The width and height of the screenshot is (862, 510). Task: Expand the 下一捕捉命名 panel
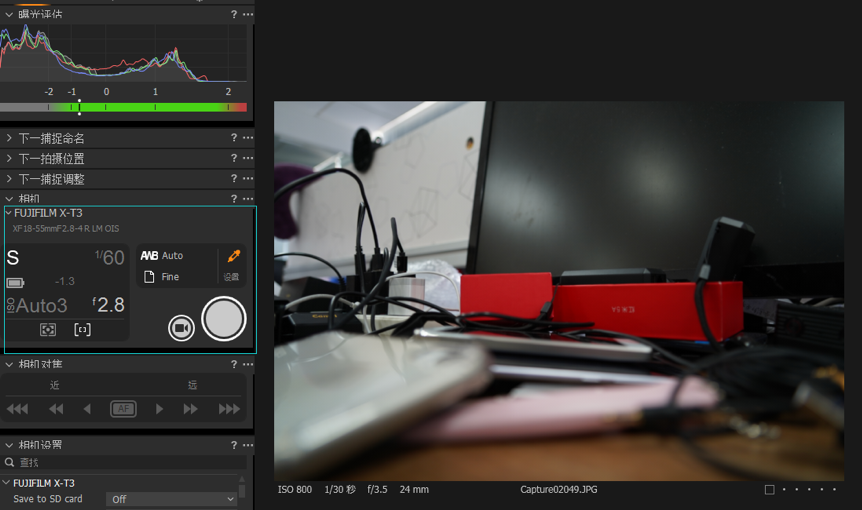(9, 137)
